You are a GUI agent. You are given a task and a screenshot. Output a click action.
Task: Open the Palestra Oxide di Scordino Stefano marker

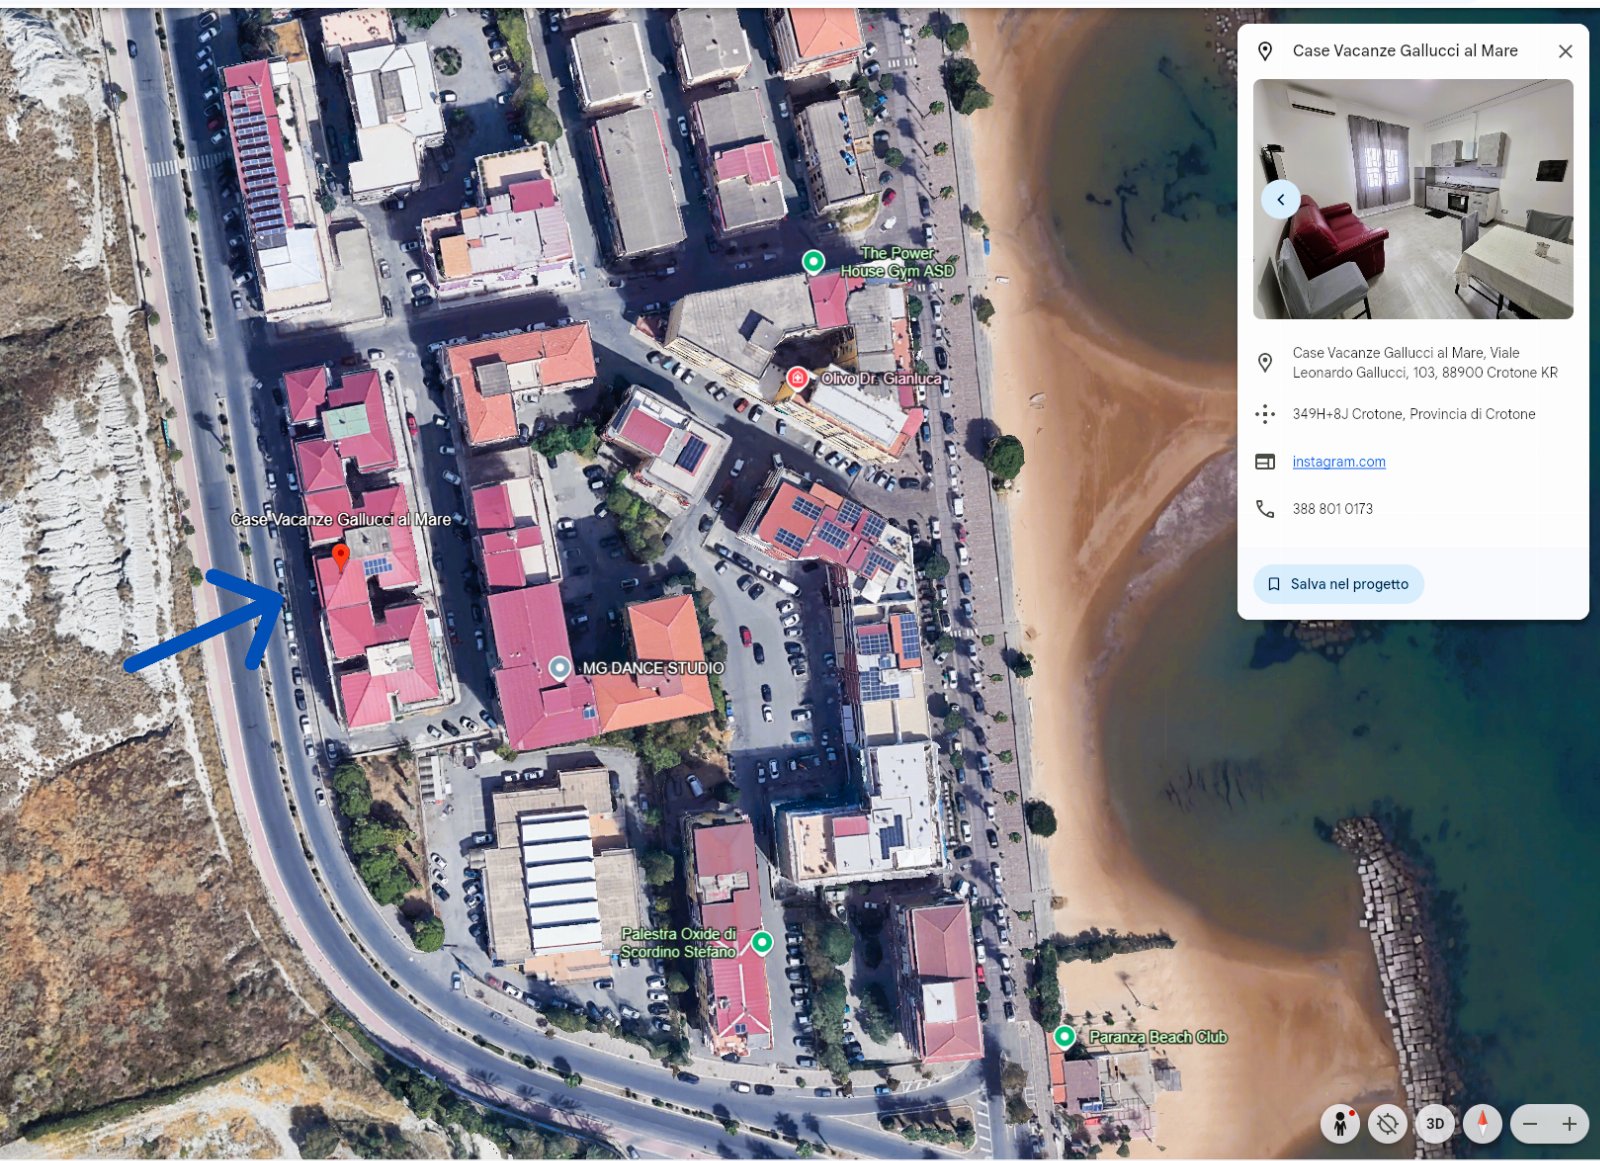click(762, 942)
